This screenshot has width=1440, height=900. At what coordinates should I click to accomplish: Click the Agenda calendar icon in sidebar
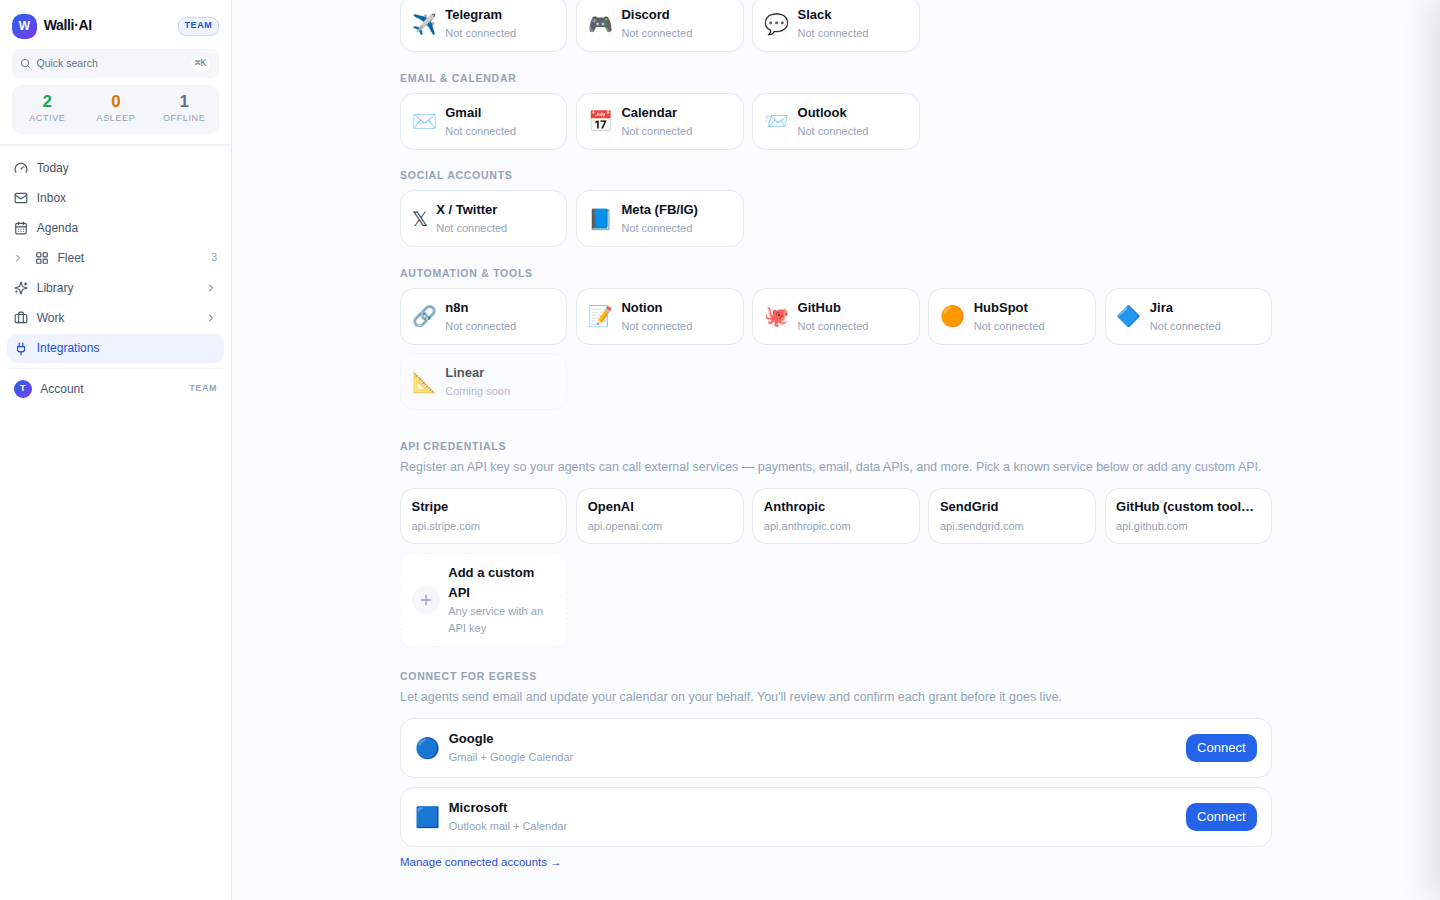click(21, 228)
